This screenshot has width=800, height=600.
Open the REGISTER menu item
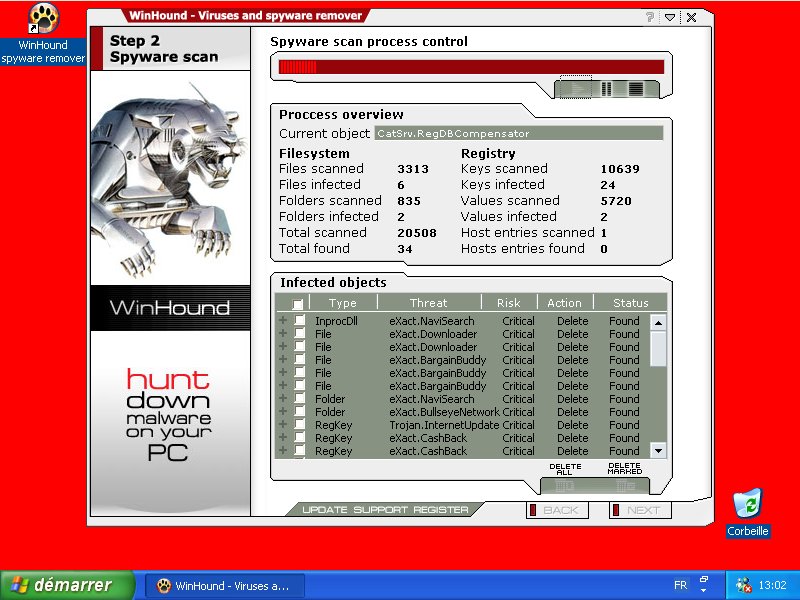(x=441, y=510)
